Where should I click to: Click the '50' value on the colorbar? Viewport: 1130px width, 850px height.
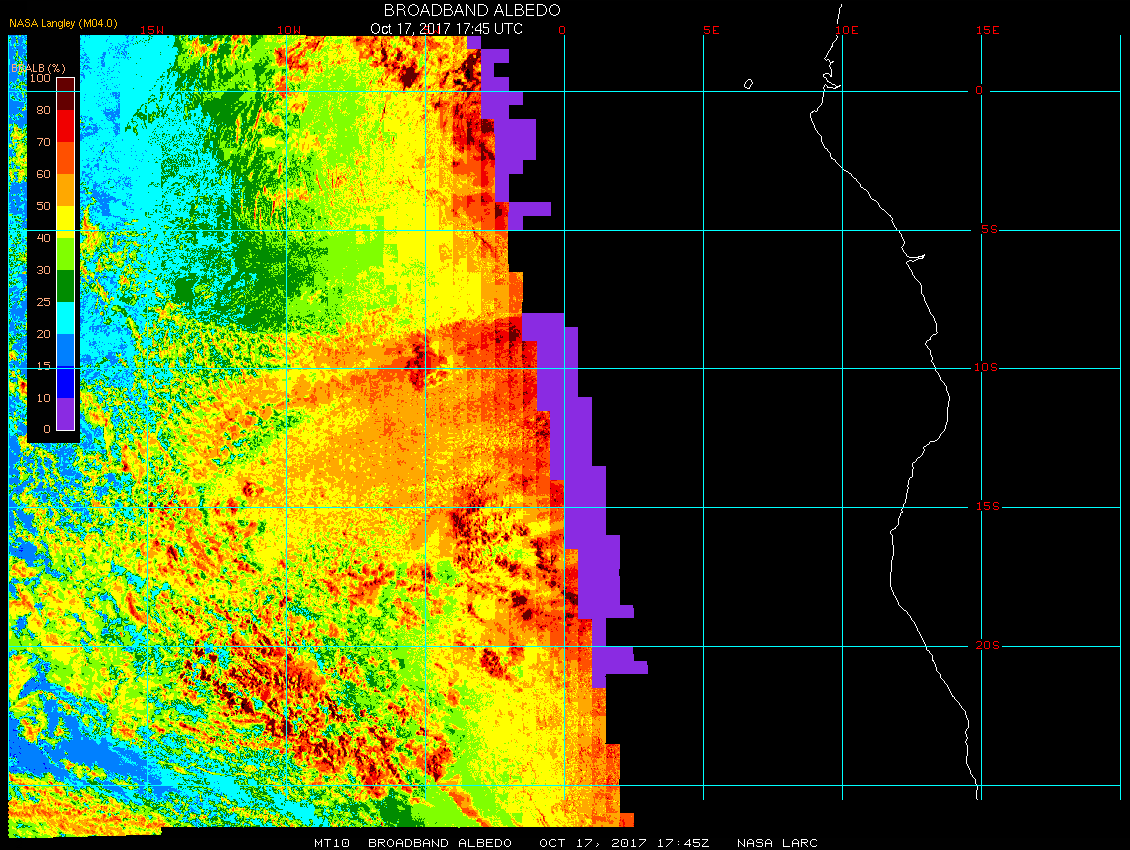(x=43, y=206)
